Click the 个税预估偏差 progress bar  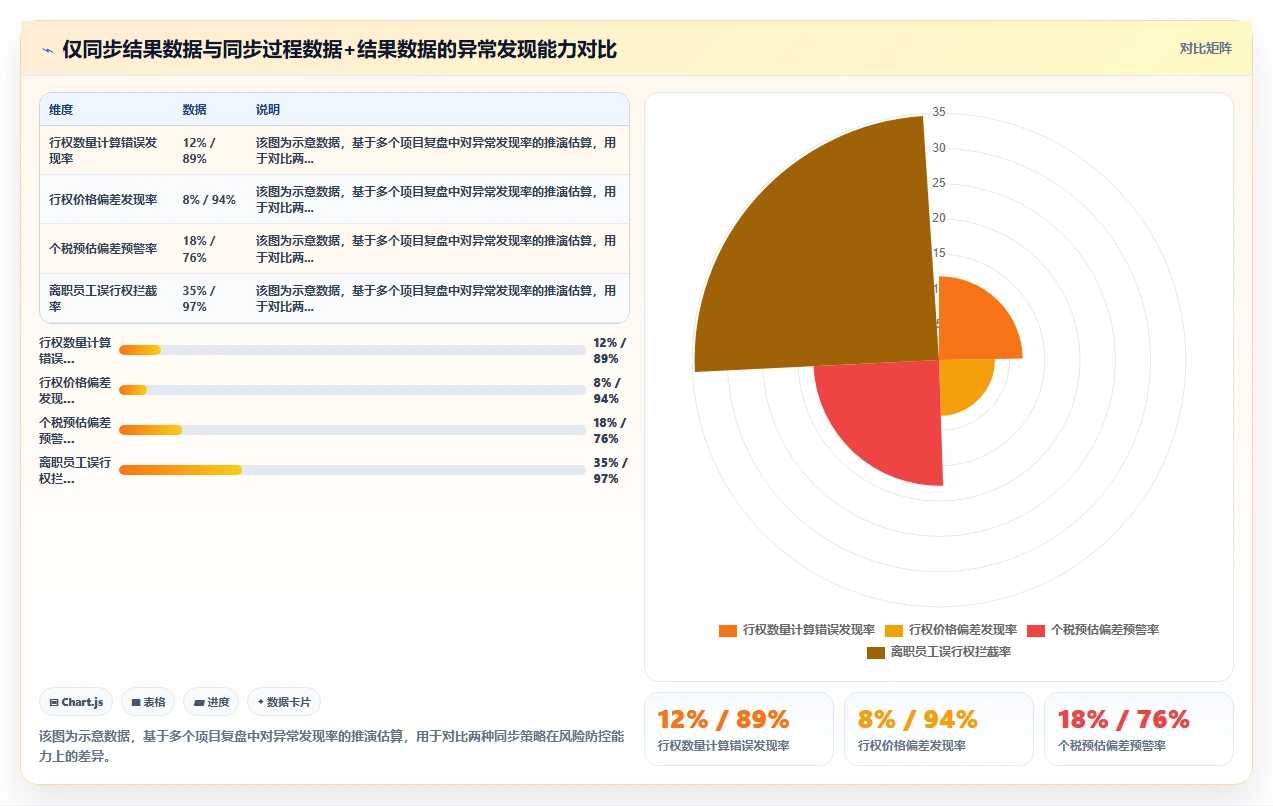click(x=352, y=430)
